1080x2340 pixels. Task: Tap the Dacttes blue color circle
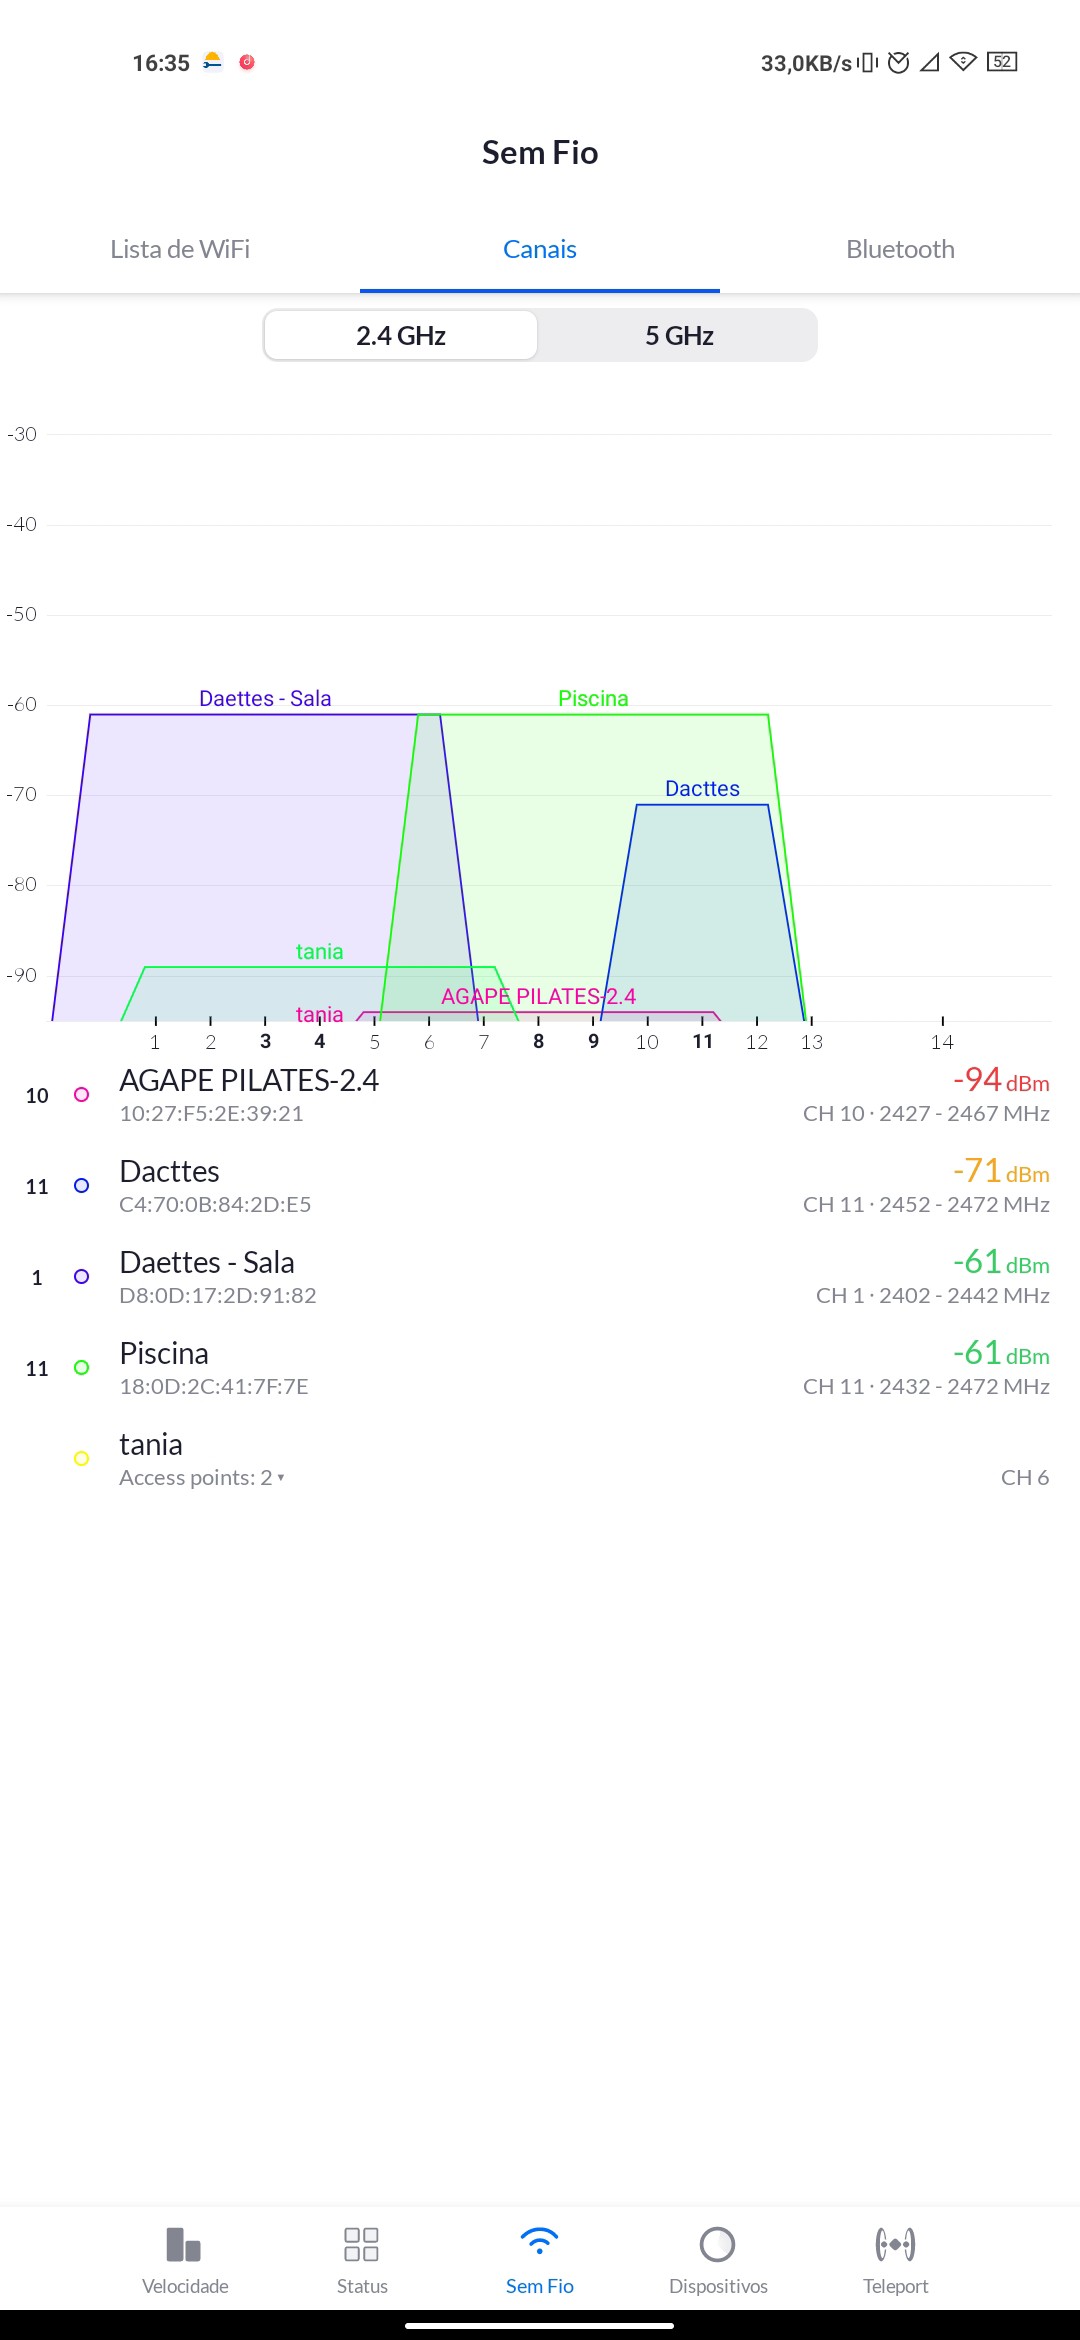coord(82,1186)
